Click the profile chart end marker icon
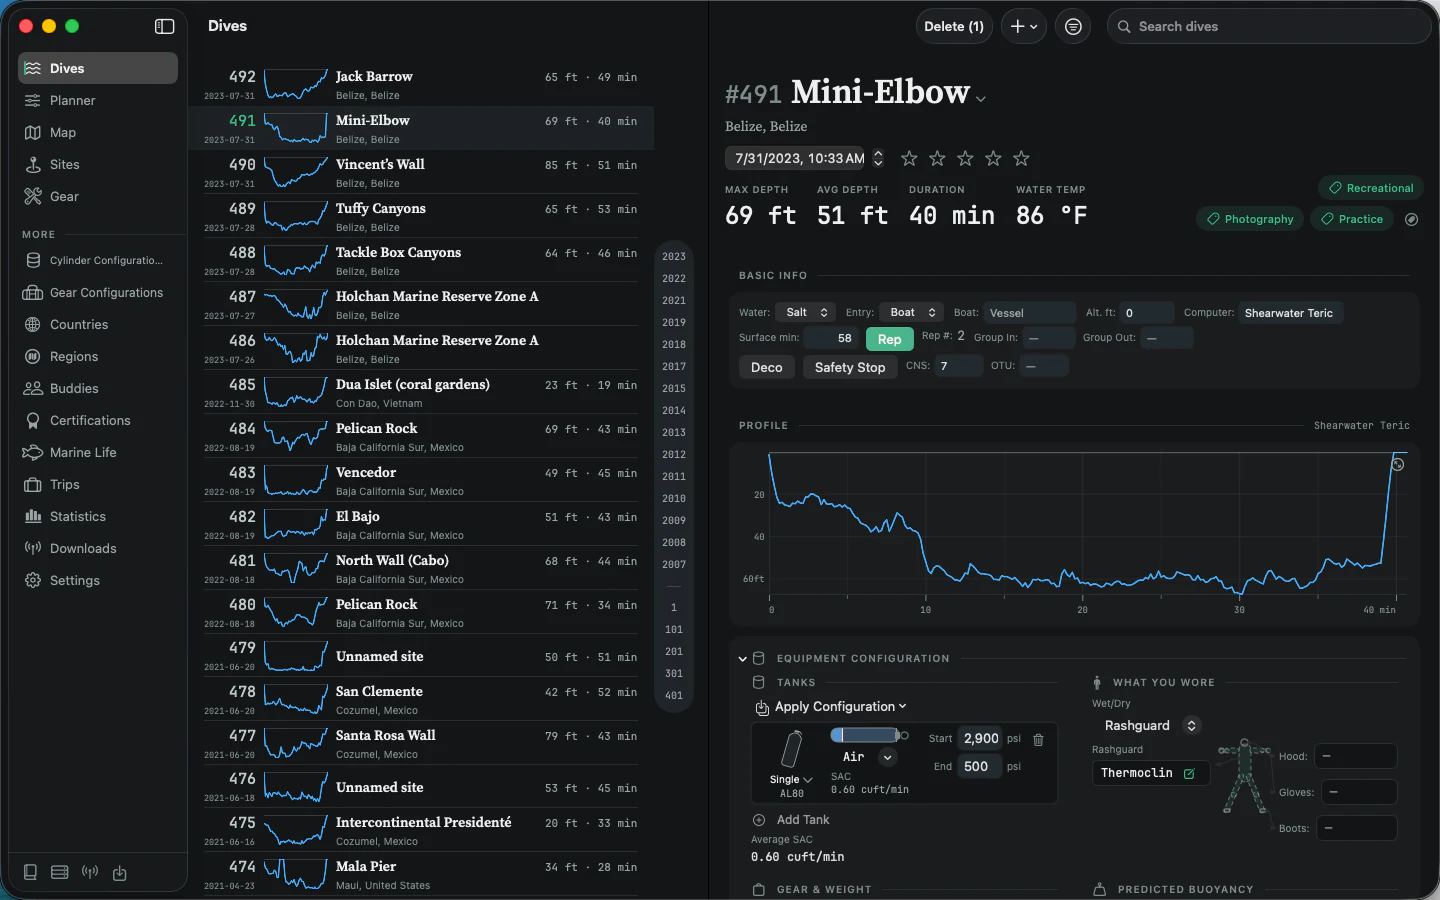The width and height of the screenshot is (1440, 900). click(x=1398, y=464)
